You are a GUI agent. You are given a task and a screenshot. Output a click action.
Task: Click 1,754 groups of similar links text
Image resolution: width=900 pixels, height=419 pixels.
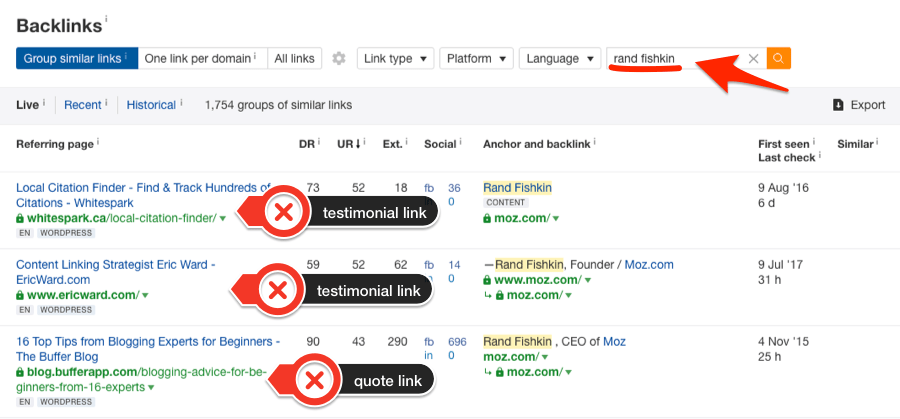coord(278,105)
